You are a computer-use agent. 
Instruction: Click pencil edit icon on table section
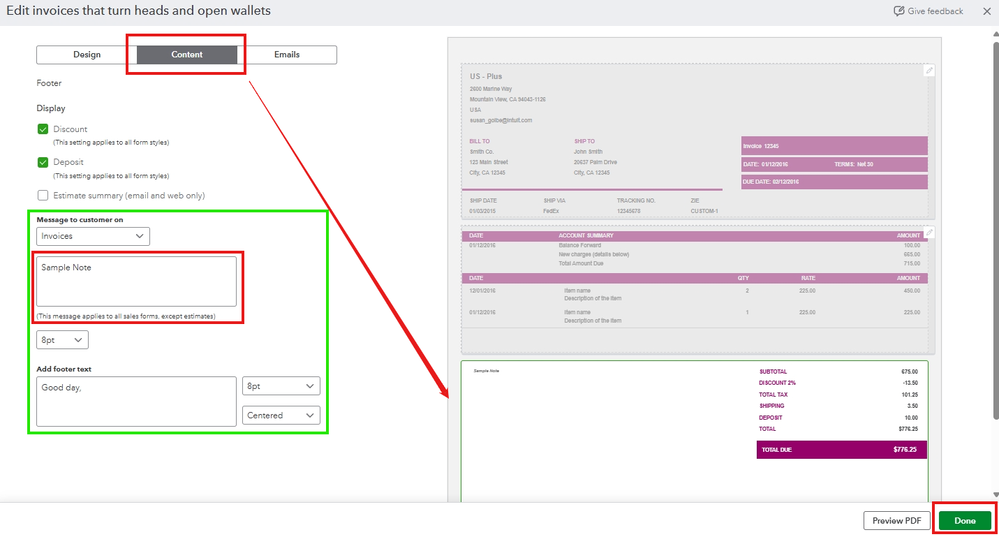click(x=930, y=232)
